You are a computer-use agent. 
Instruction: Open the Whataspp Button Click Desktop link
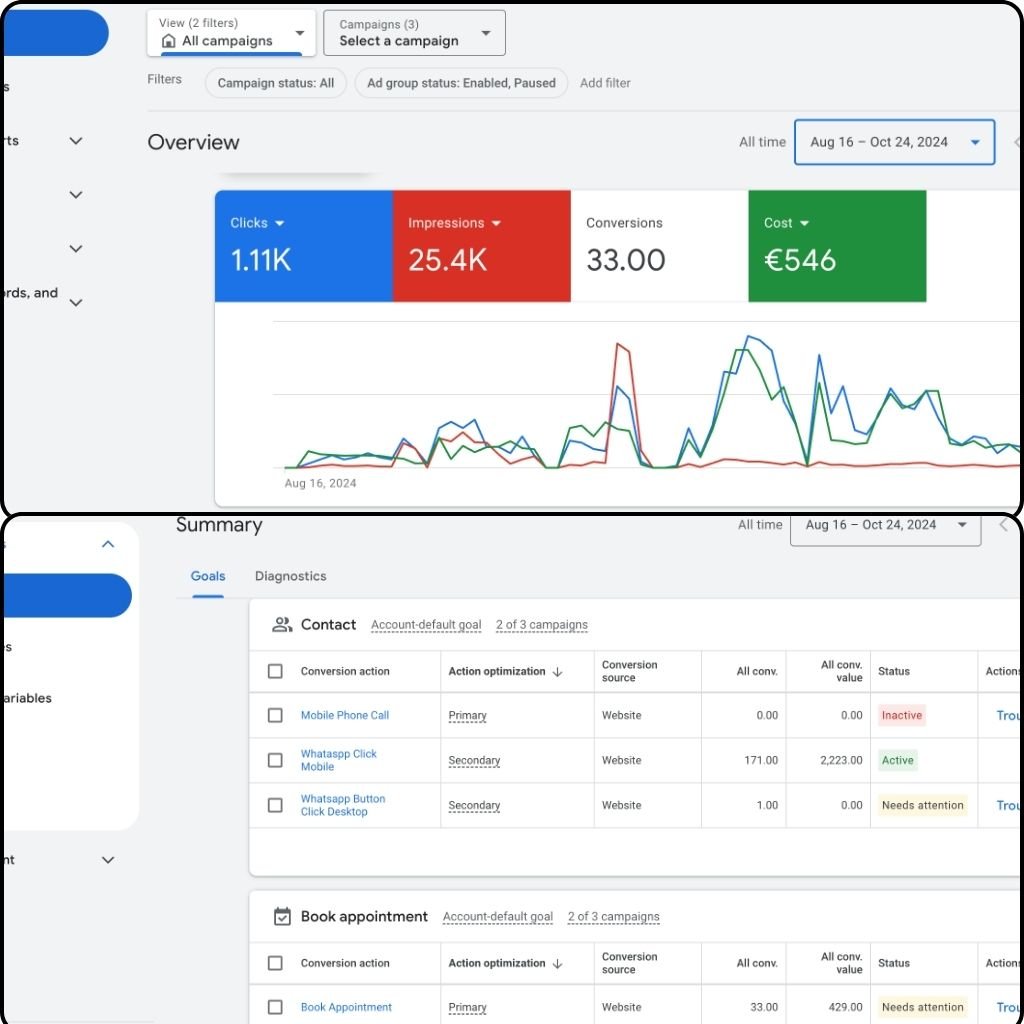(x=342, y=805)
